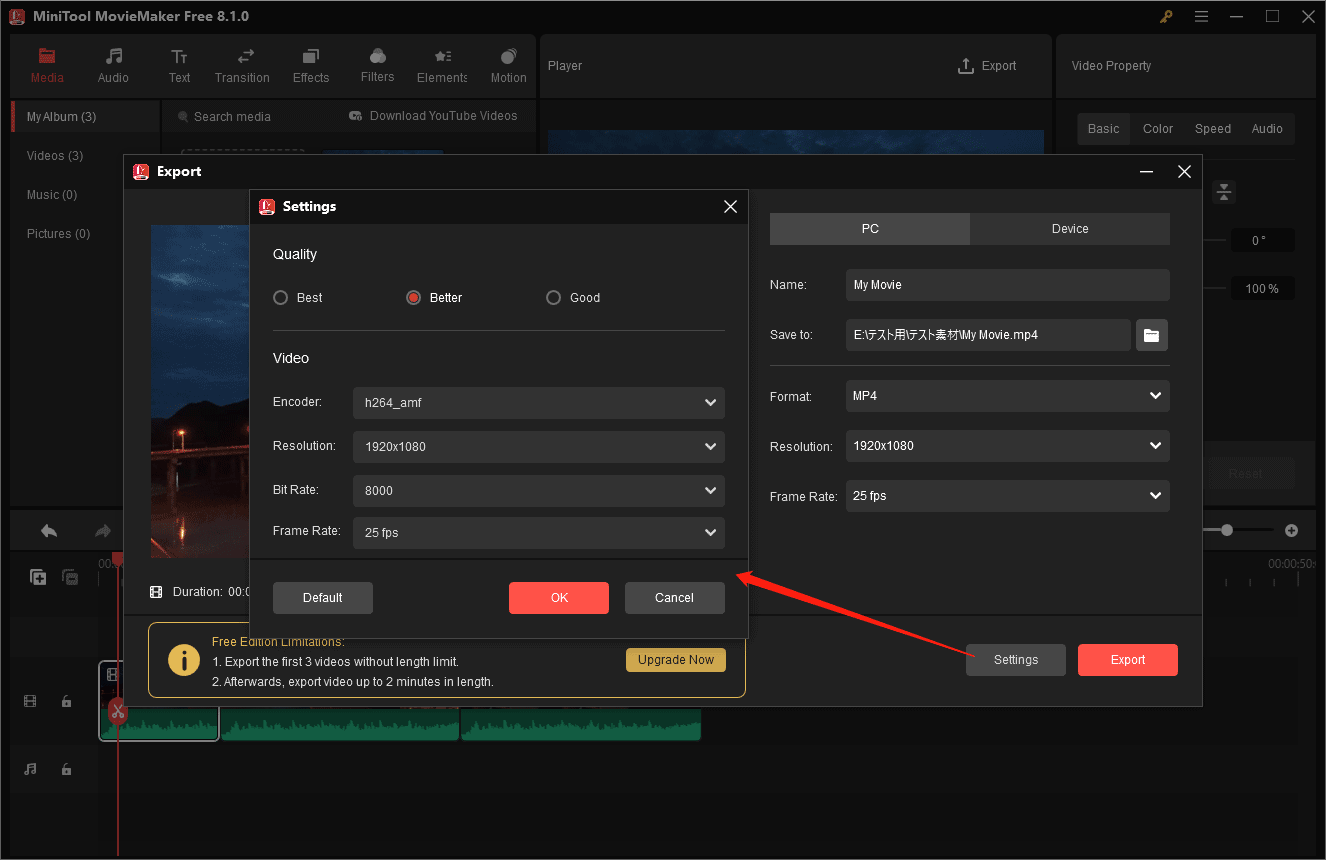Open the Encoder dropdown h264_amf
Viewport: 1326px width, 860px height.
(539, 402)
